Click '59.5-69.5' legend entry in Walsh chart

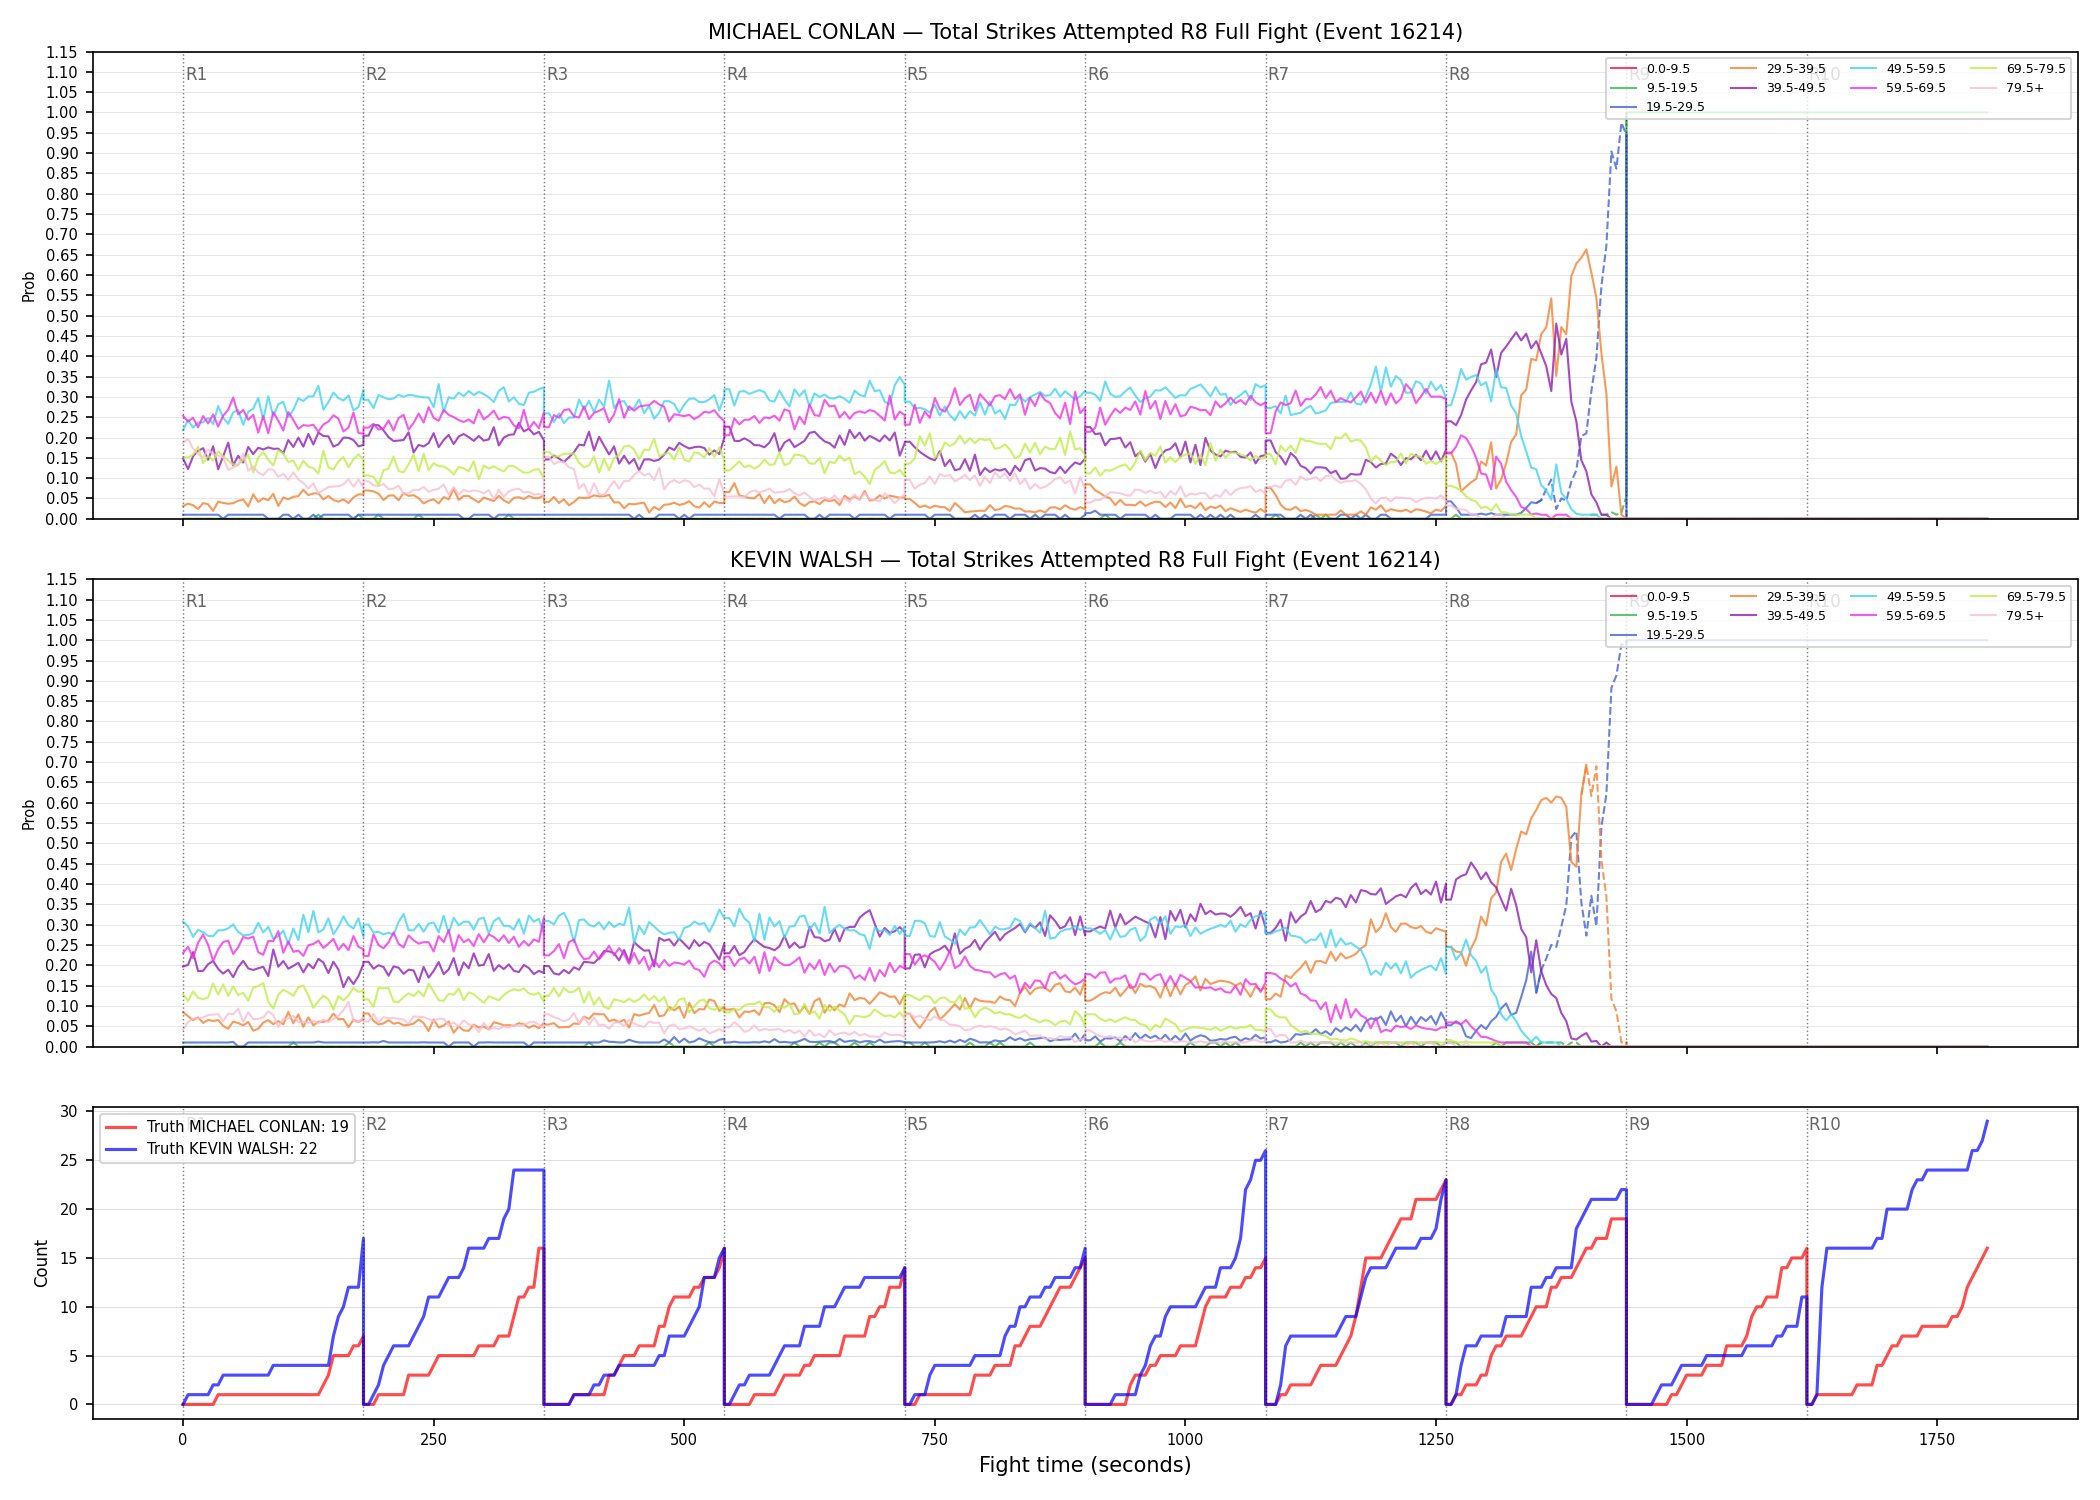pos(1897,616)
